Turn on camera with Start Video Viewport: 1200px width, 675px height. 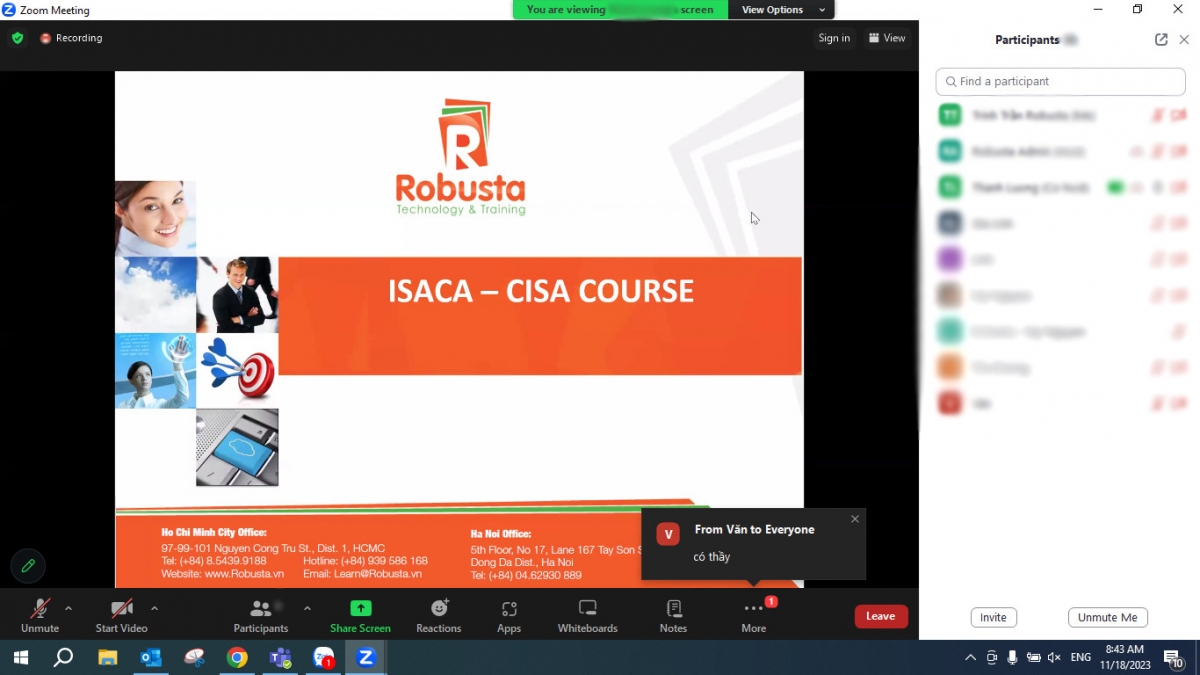click(x=121, y=614)
